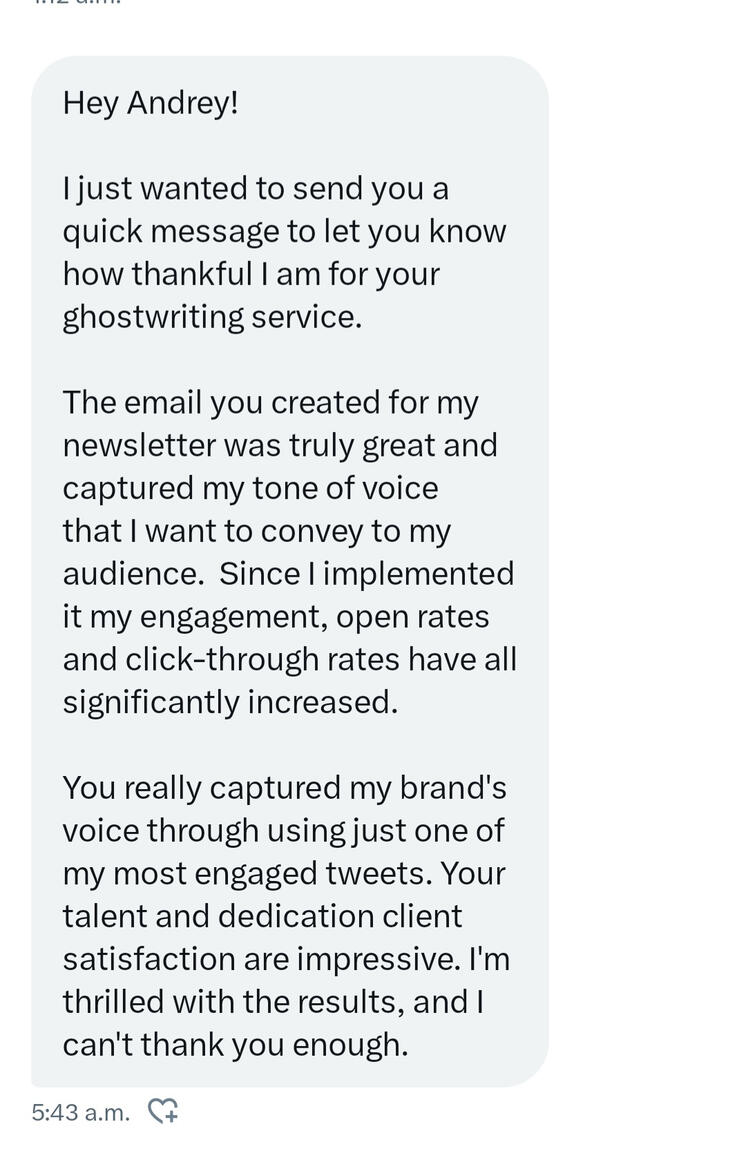This screenshot has height=1162, width=746.
Task: Click the 5:43 a.m. message timestamp
Action: [81, 1112]
